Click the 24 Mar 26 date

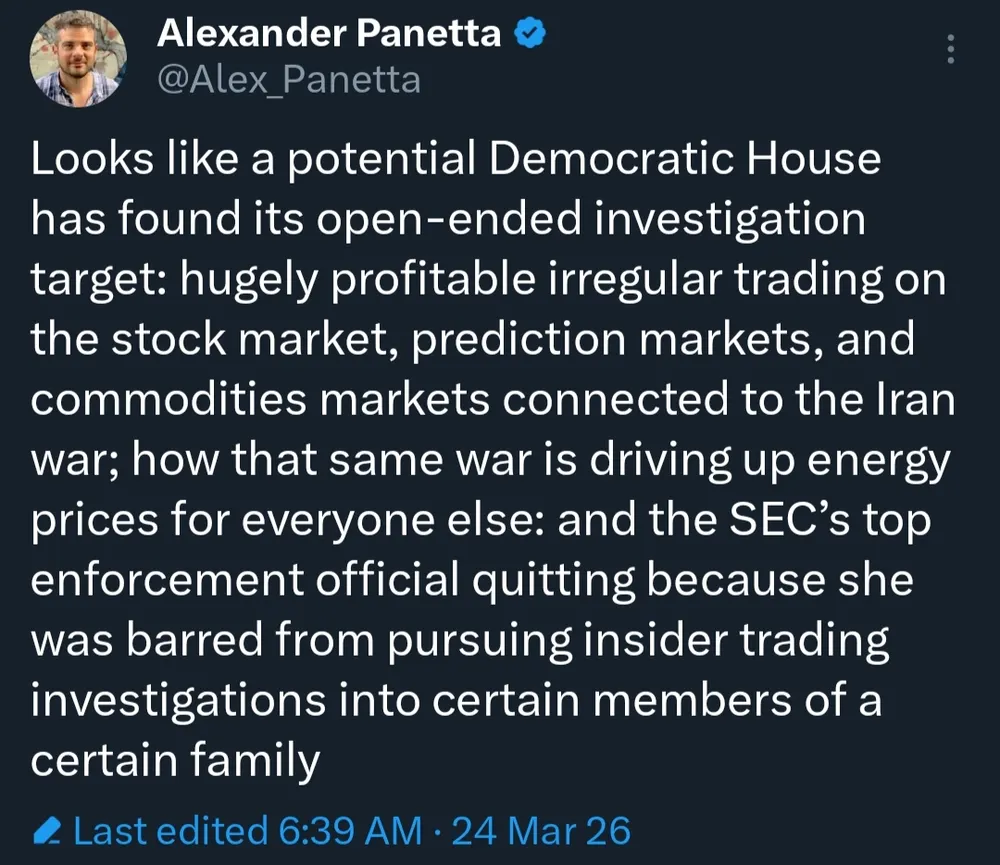pyautogui.click(x=541, y=830)
